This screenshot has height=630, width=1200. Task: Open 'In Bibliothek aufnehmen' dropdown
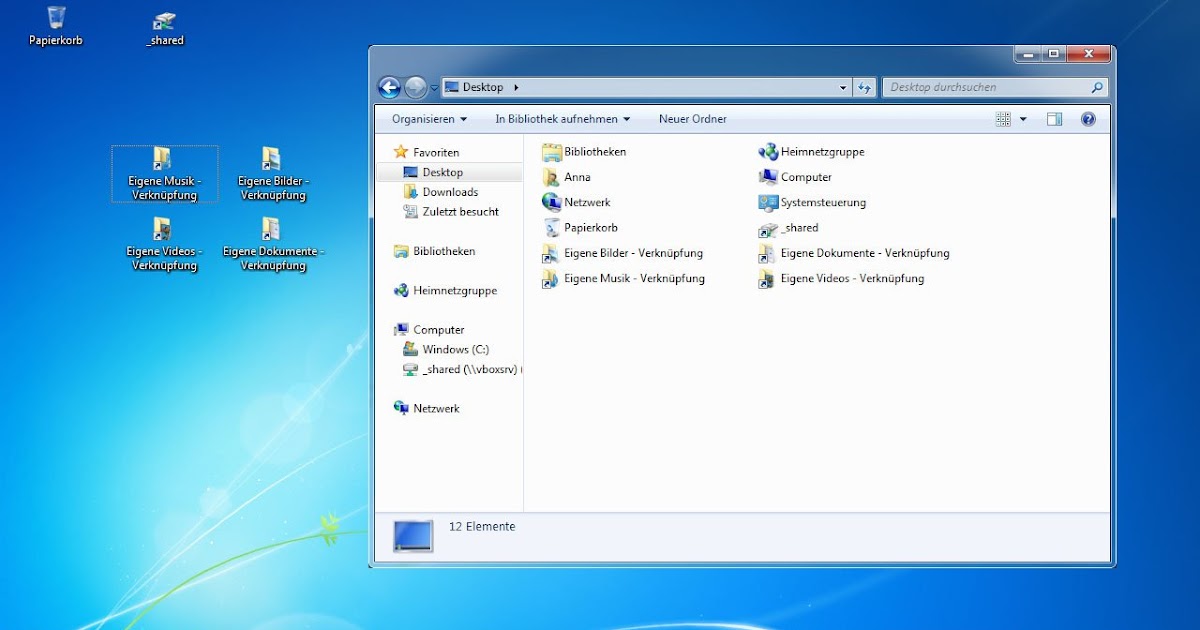click(x=562, y=119)
